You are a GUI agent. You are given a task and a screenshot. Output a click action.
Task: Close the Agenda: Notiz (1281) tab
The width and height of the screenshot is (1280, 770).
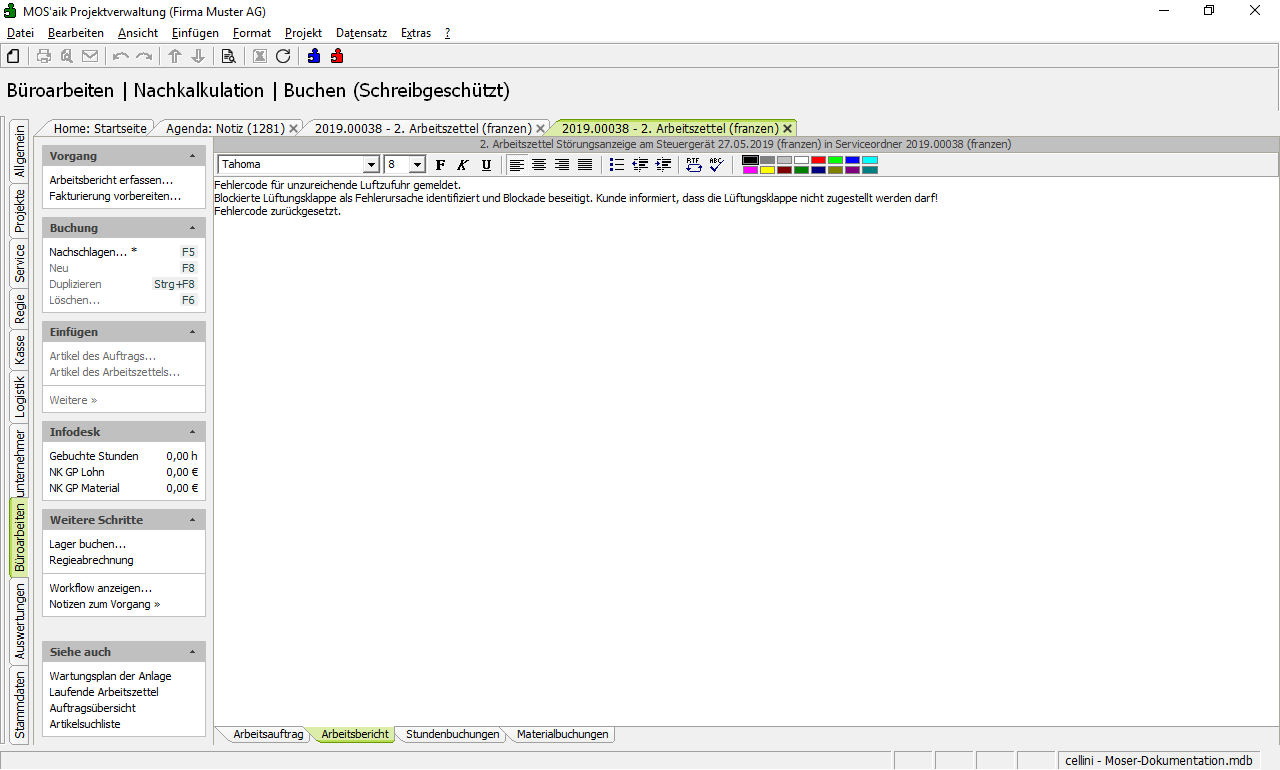(x=293, y=129)
